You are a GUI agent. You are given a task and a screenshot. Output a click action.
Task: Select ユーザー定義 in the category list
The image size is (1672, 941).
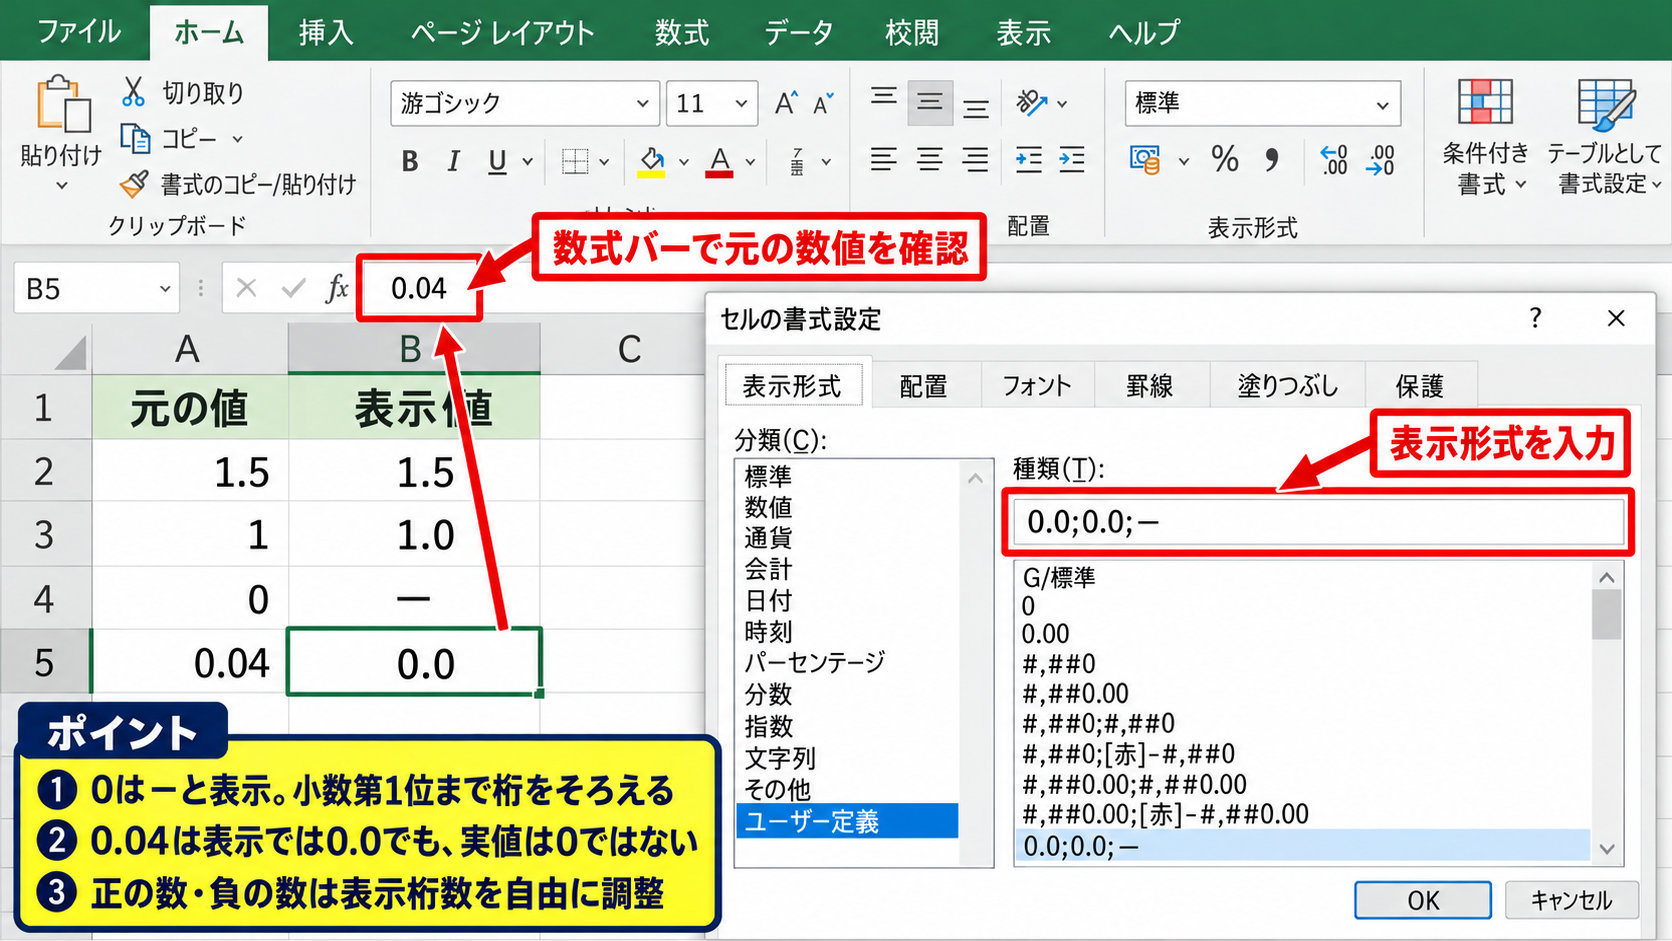coord(847,821)
